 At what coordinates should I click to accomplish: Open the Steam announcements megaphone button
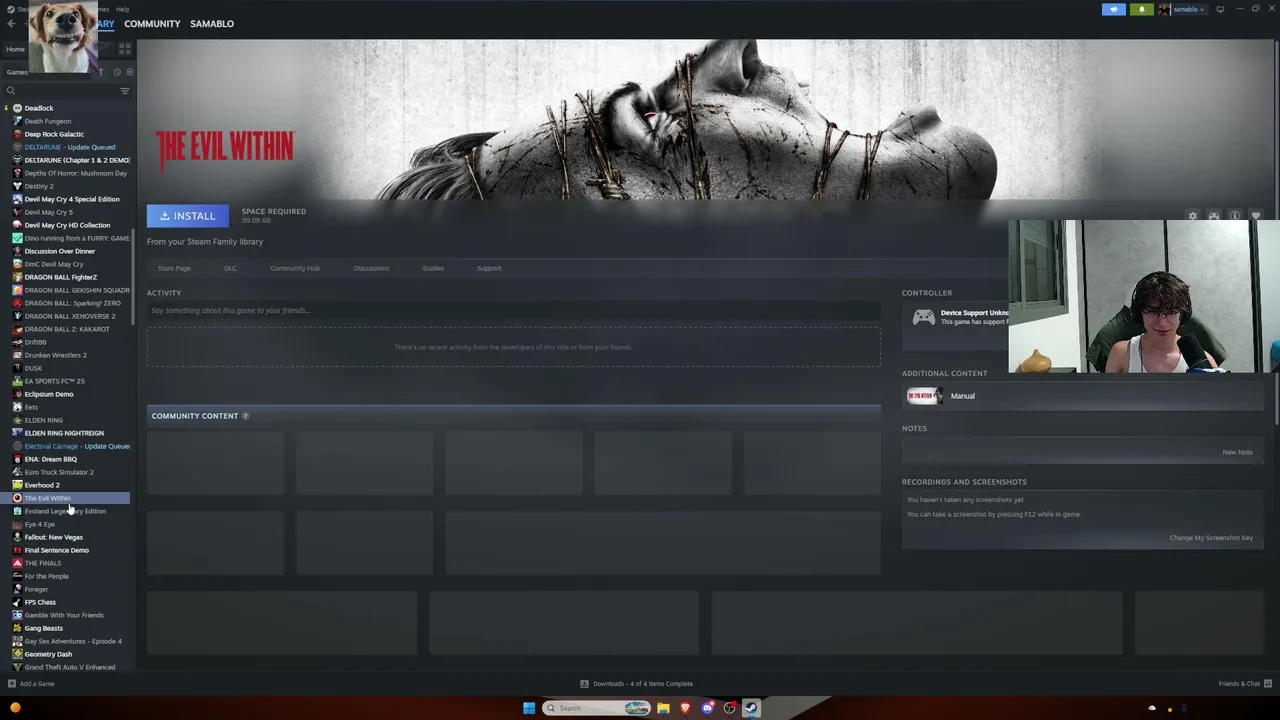click(1113, 9)
